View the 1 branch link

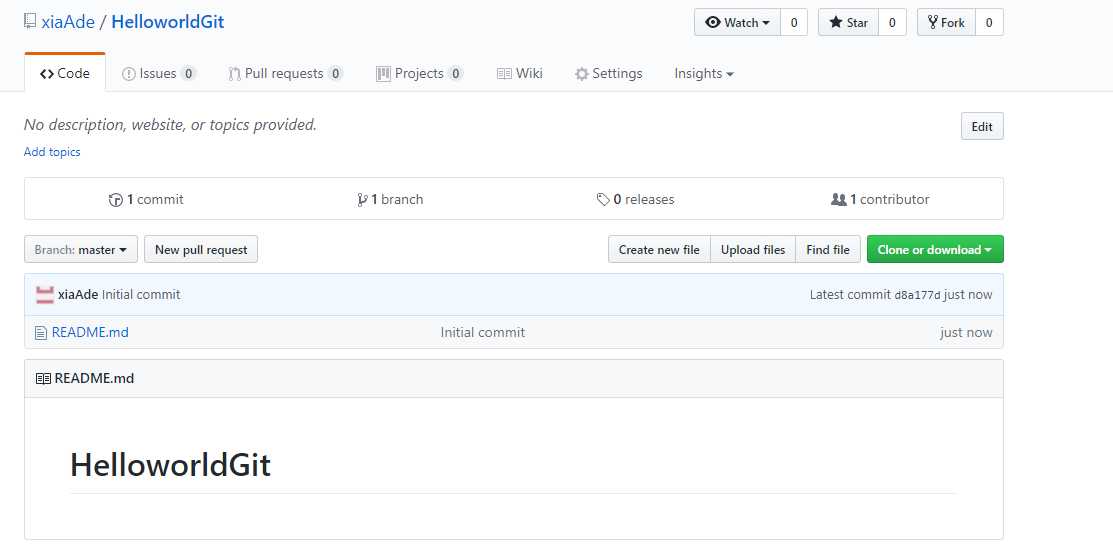click(x=390, y=199)
